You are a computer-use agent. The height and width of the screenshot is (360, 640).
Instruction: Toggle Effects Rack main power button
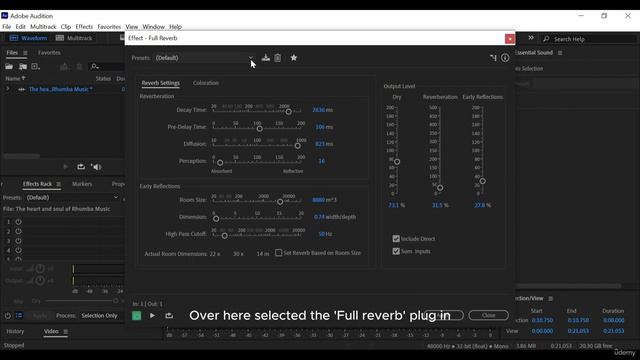click(8, 316)
